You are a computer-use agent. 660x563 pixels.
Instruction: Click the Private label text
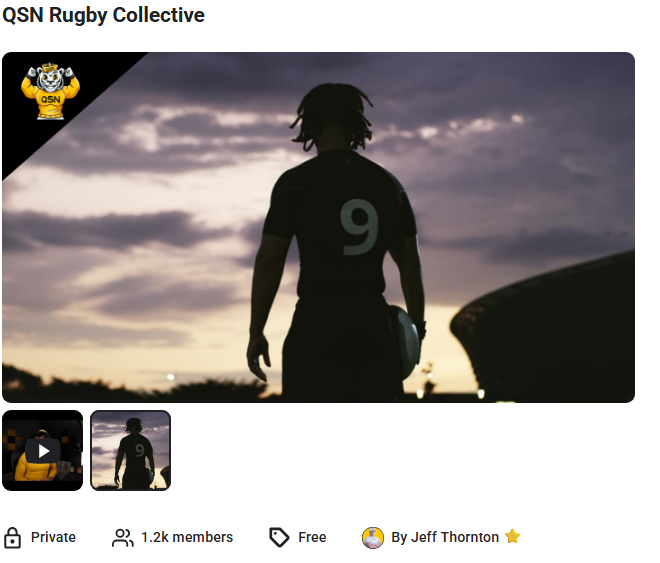[x=53, y=537]
